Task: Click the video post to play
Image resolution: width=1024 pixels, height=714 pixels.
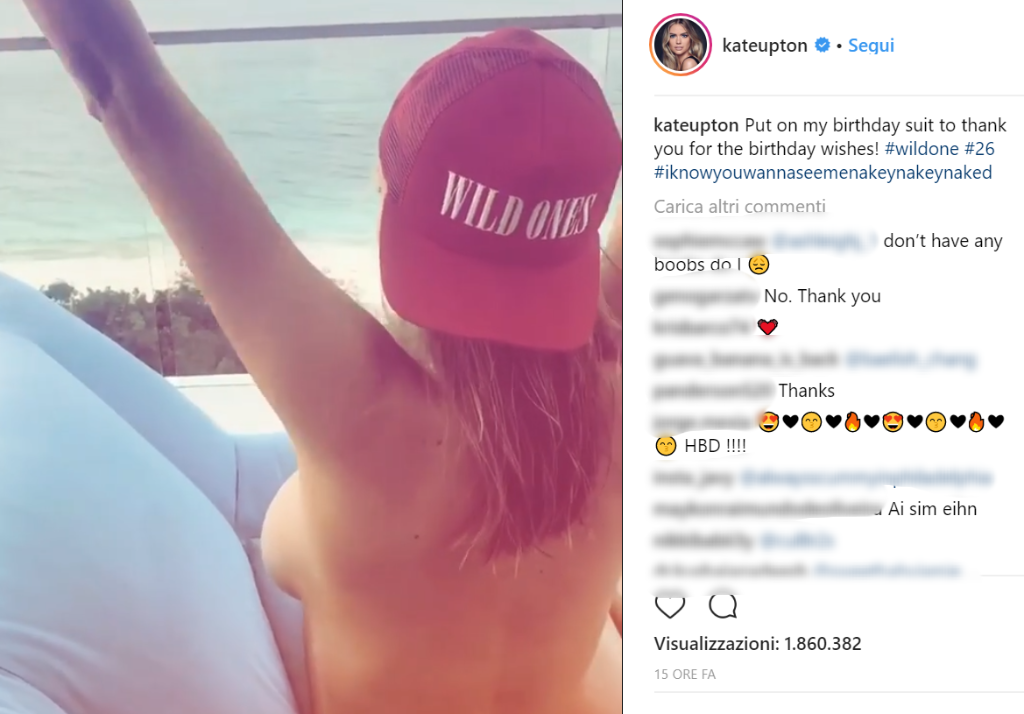Action: pos(311,357)
